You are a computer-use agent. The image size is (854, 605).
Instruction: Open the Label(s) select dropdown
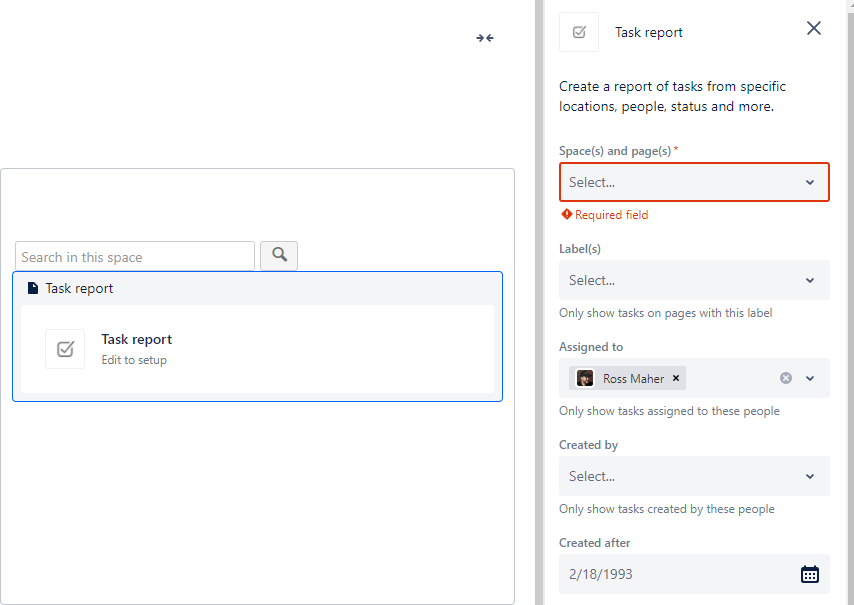[x=694, y=280]
